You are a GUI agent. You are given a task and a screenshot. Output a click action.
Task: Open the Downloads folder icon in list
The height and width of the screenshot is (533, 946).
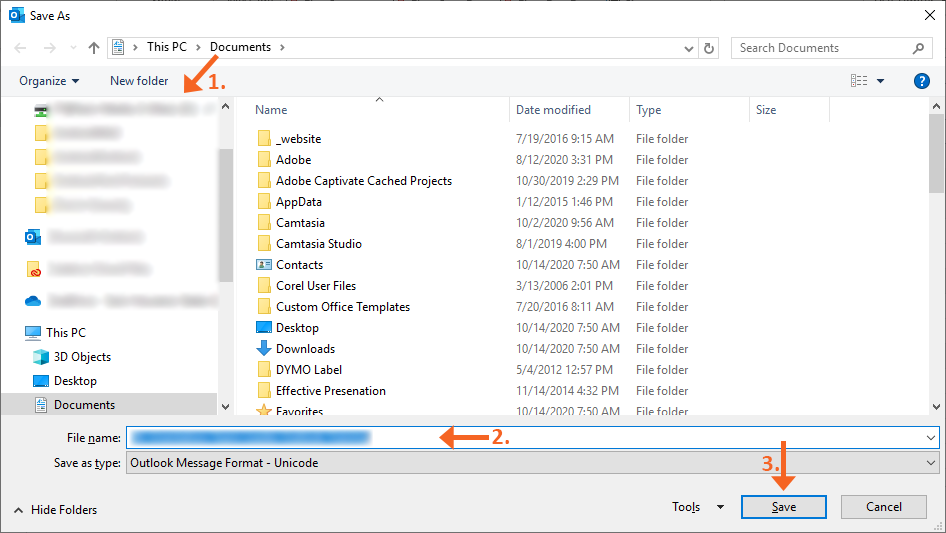(x=264, y=349)
